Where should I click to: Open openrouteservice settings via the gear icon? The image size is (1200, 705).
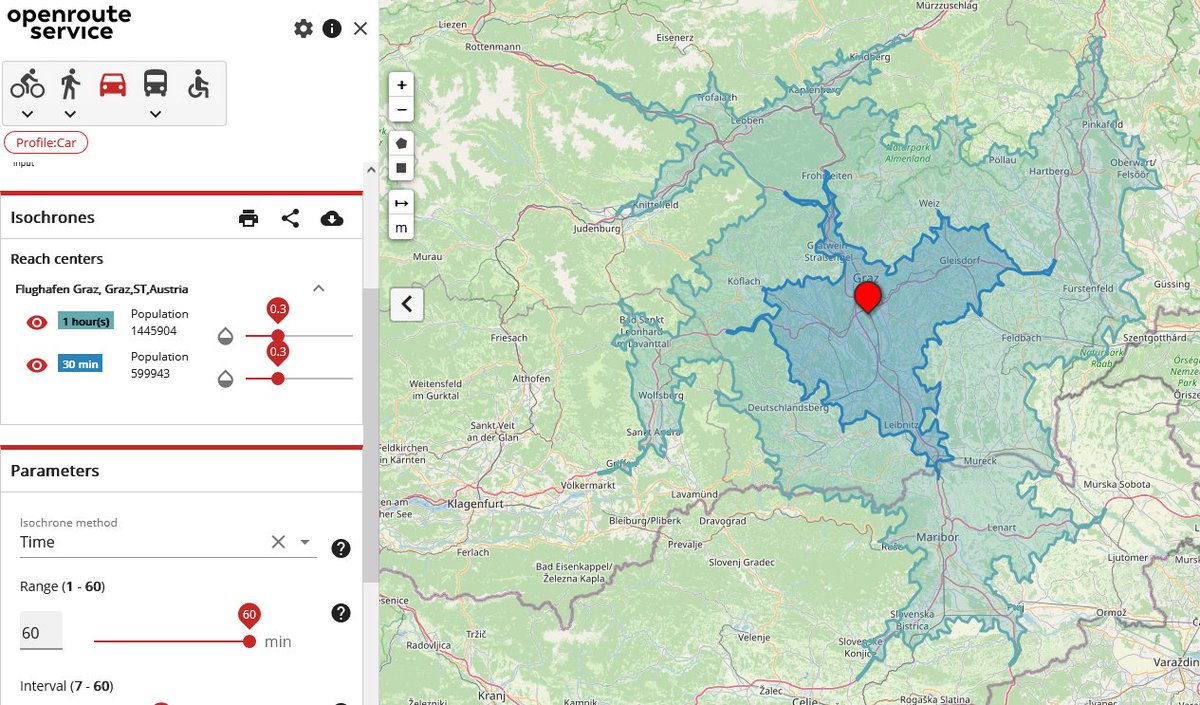click(x=303, y=29)
